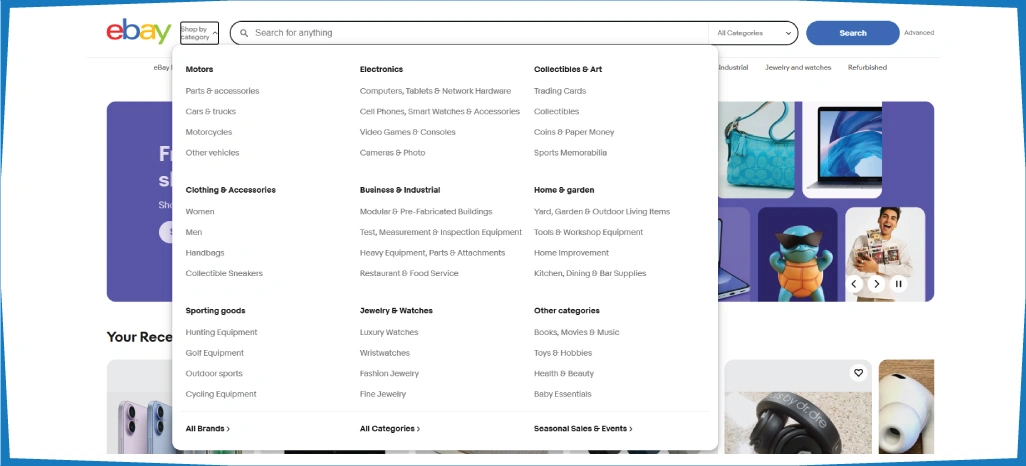Image resolution: width=1026 pixels, height=466 pixels.
Task: Choose Collectible Sneakers category
Action: pyautogui.click(x=224, y=273)
